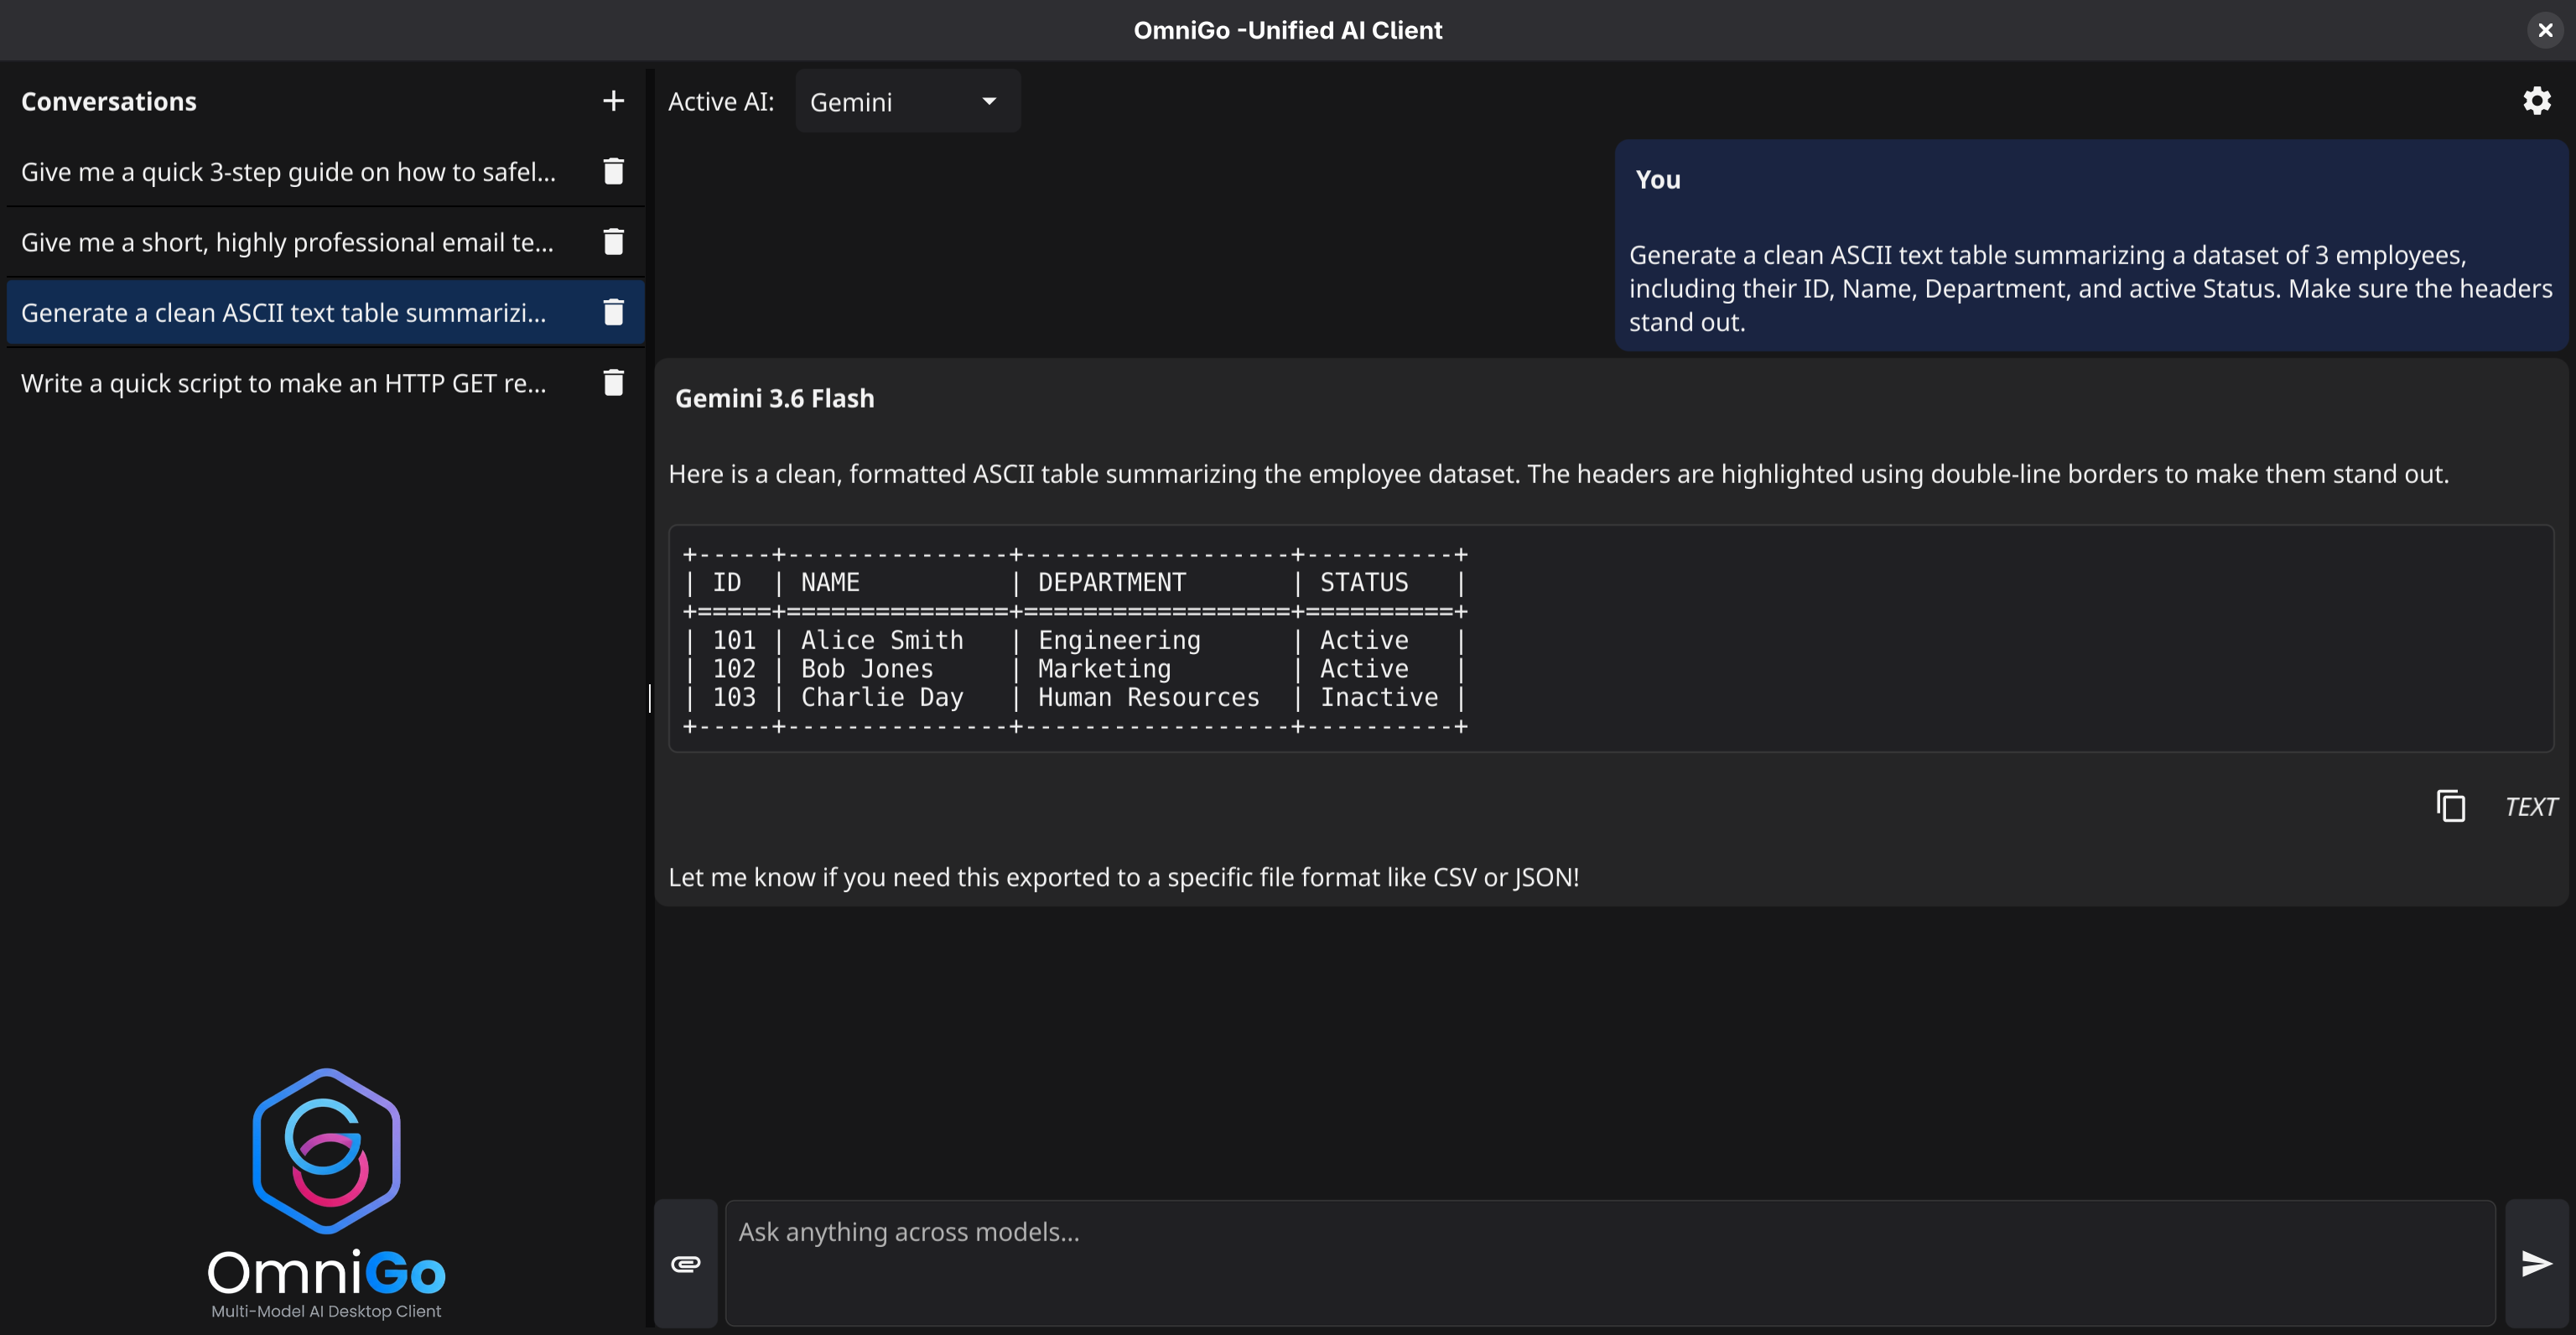Click 'Multi-Model AI Desktop Client' tagline

326,1311
